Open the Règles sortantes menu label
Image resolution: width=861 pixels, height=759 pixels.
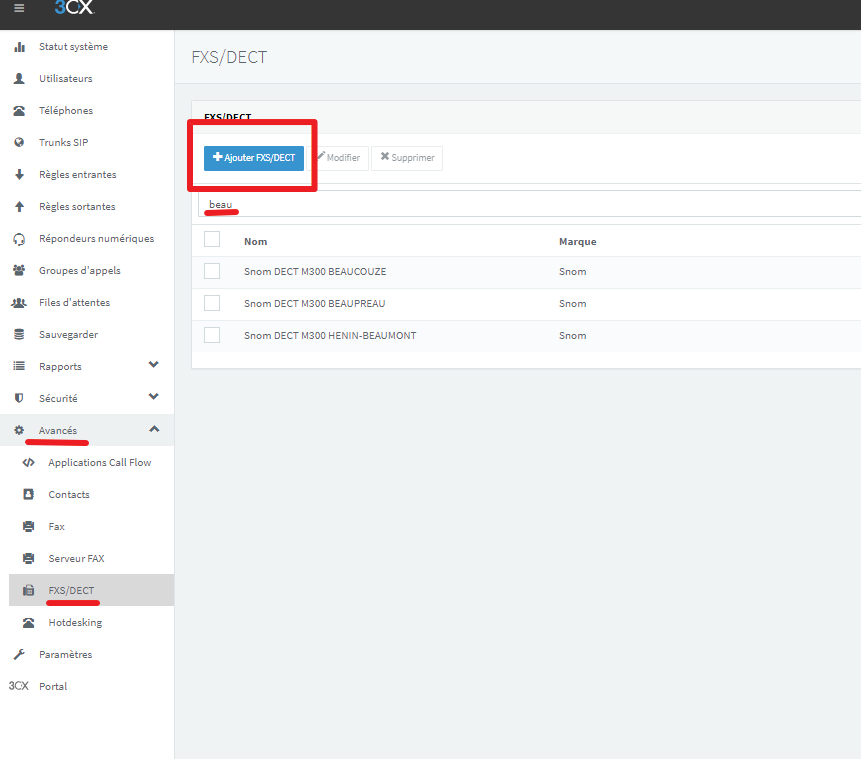pos(77,207)
